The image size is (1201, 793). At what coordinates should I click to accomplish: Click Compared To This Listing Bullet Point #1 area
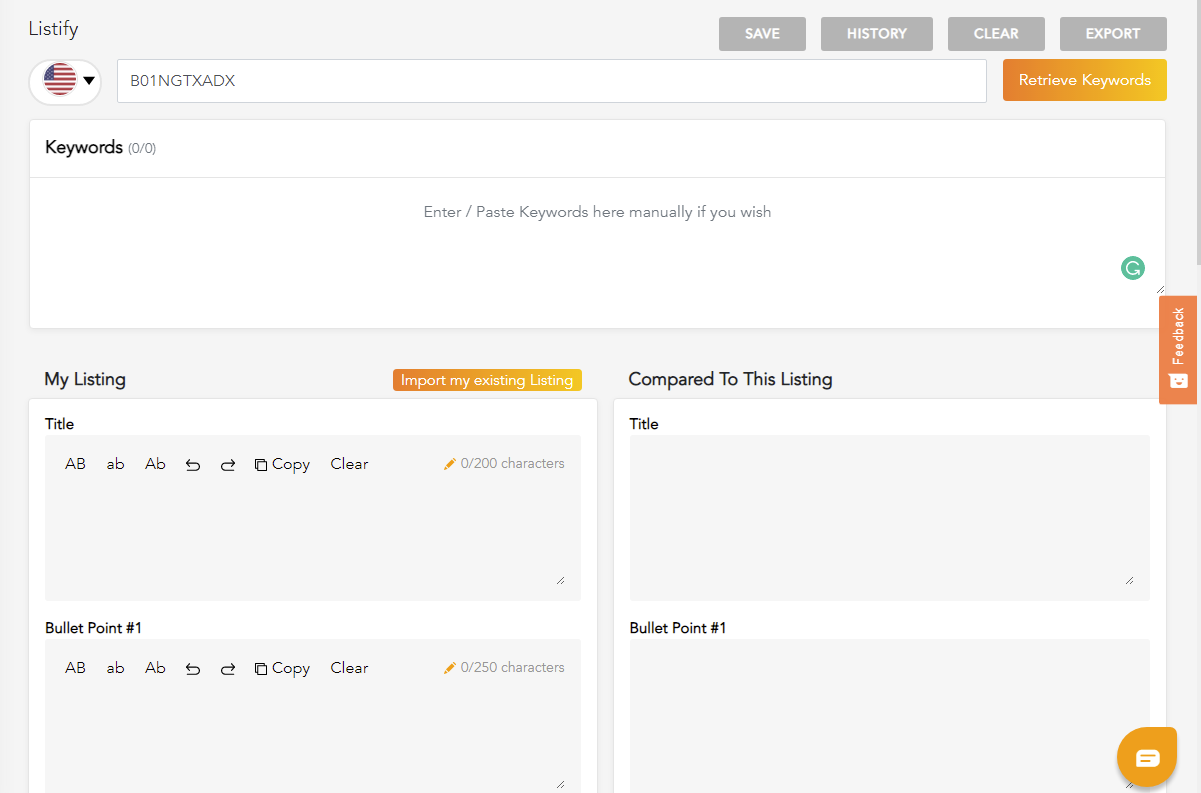point(889,716)
